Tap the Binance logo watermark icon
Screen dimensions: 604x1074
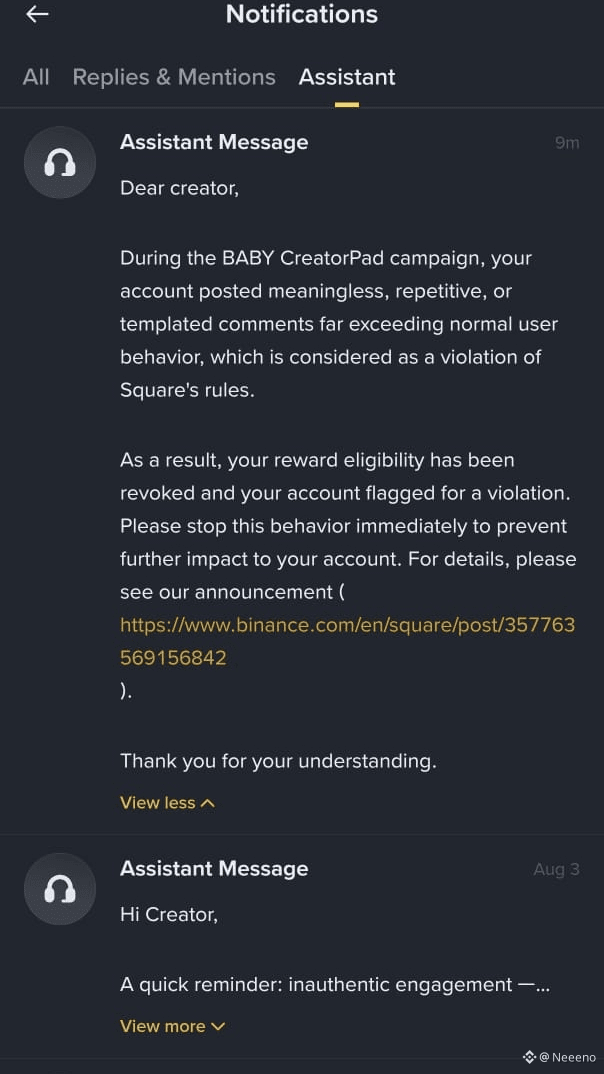529,1057
